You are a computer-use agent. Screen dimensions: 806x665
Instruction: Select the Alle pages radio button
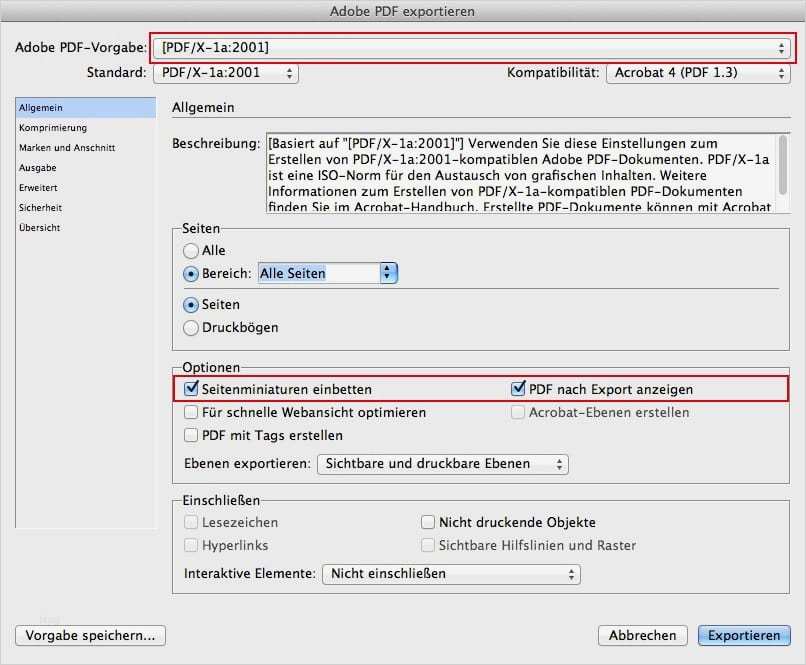point(191,251)
